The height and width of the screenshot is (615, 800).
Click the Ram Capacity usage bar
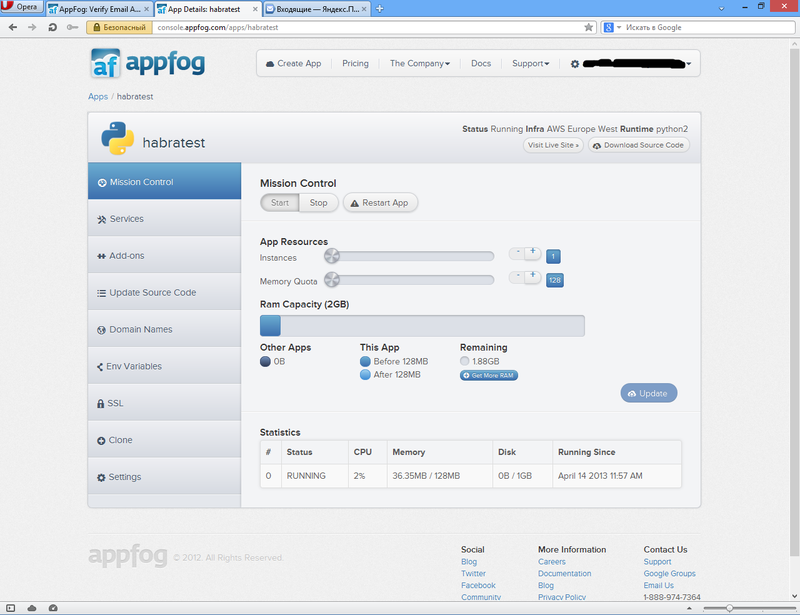point(422,326)
